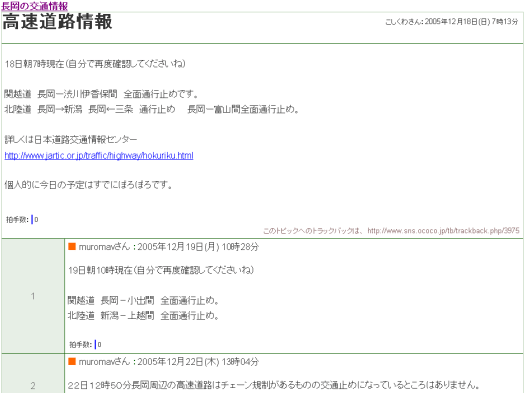Click the 高速道路情報 heading

point(57,22)
